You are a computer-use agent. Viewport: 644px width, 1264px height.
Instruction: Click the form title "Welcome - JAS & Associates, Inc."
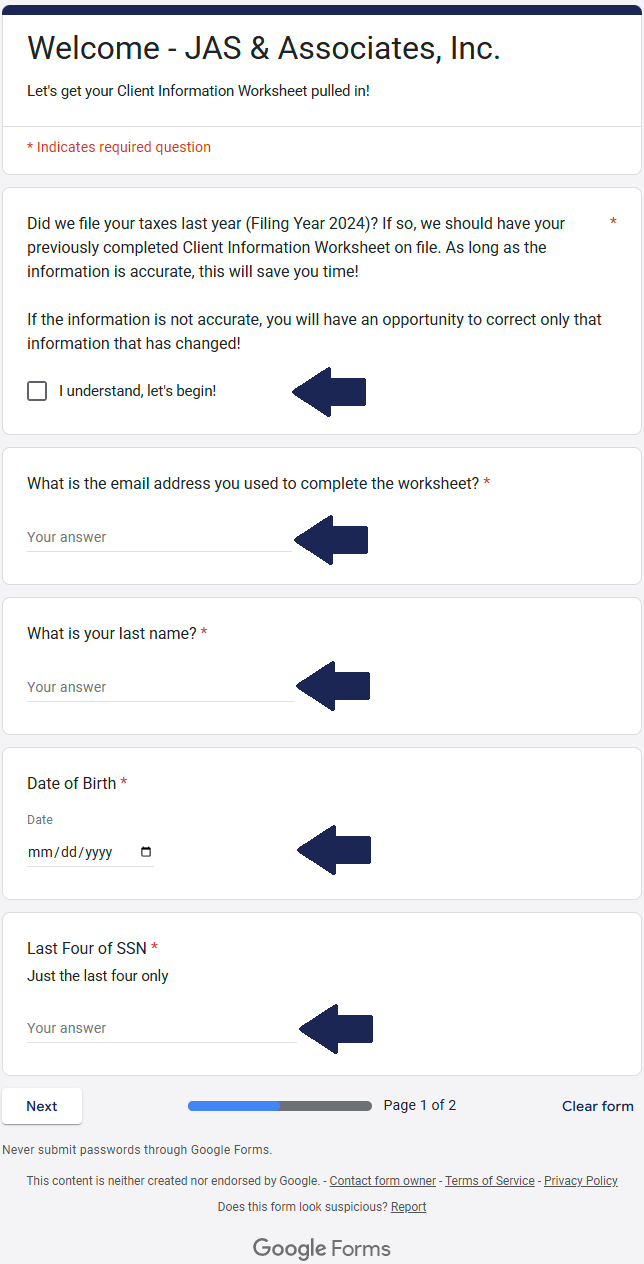pos(264,48)
